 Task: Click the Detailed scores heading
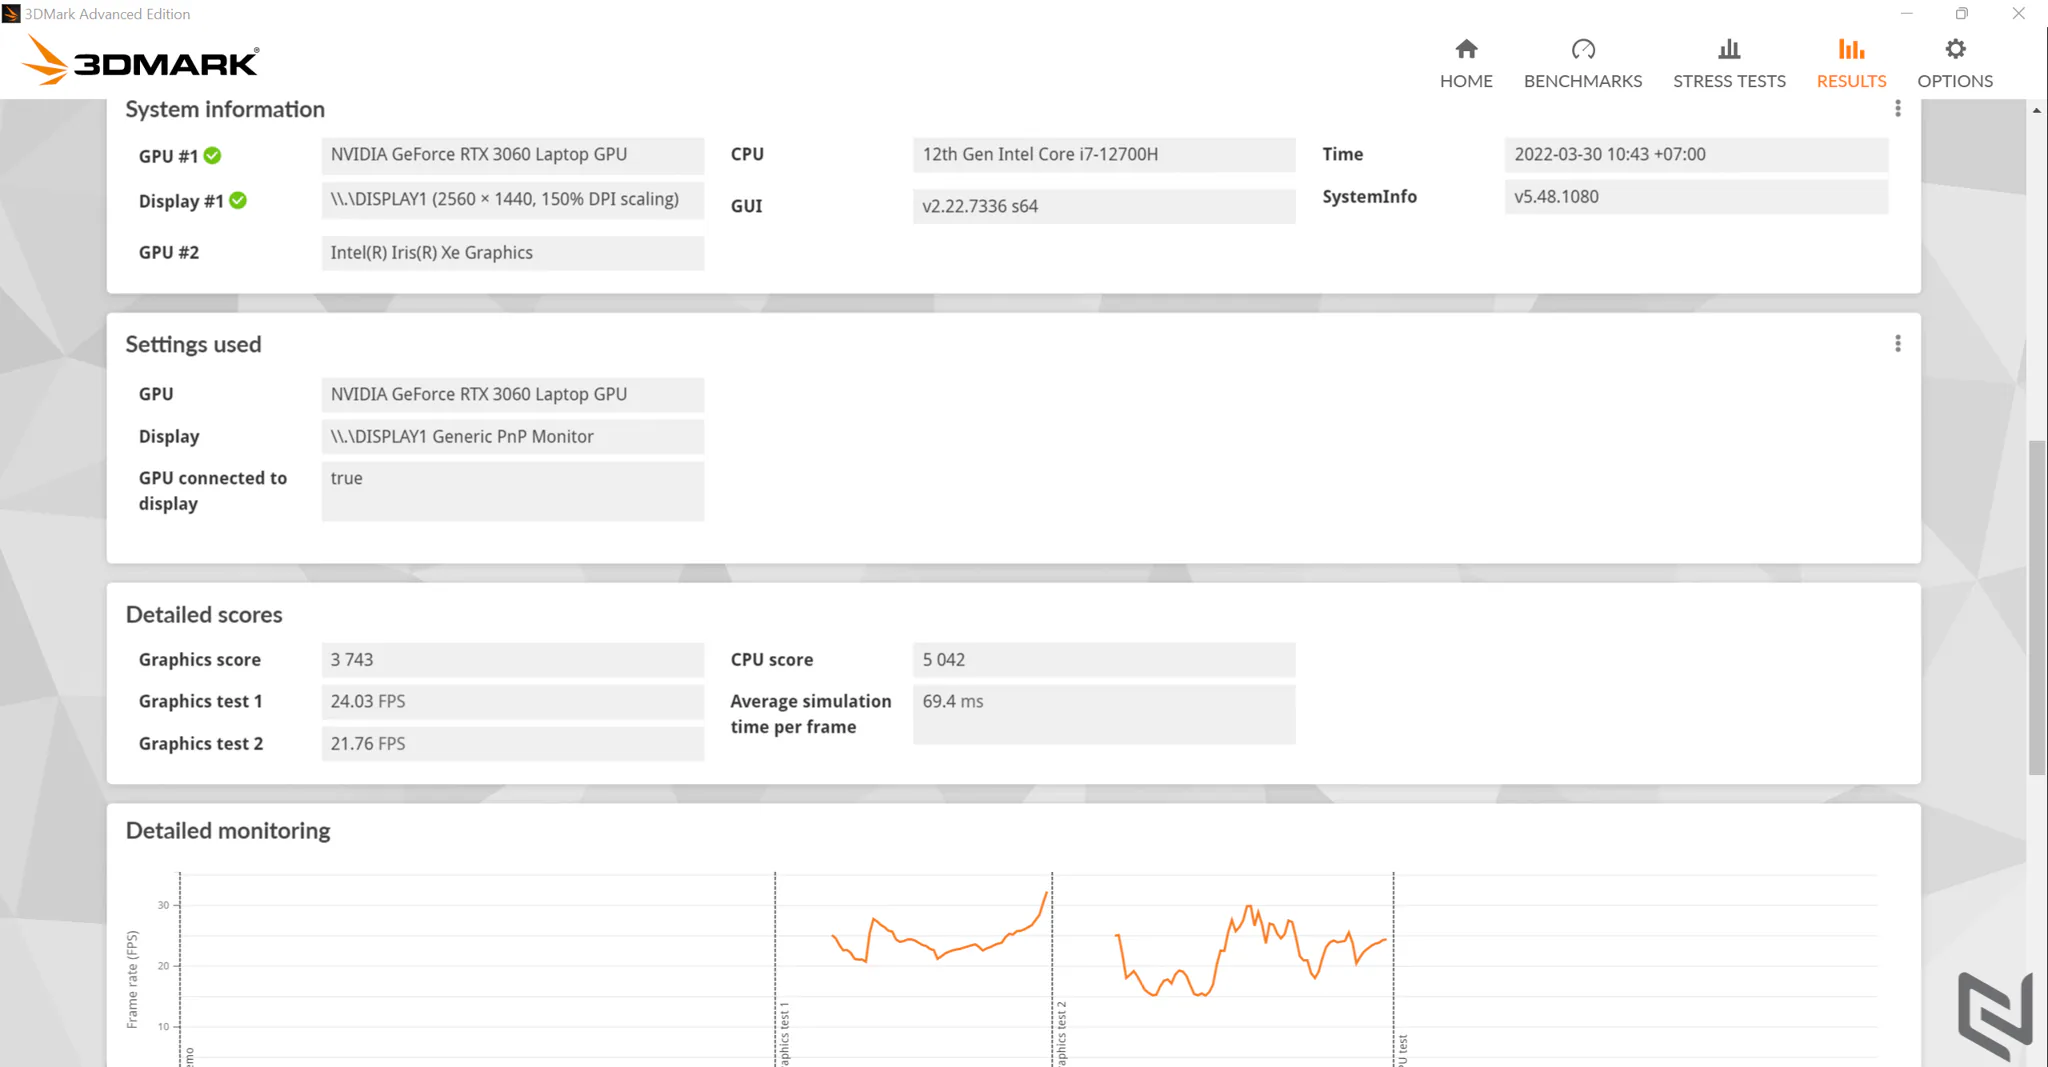coord(204,615)
